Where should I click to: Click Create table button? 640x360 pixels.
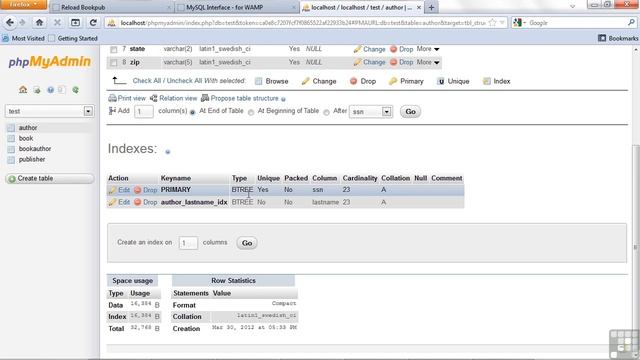50,179
